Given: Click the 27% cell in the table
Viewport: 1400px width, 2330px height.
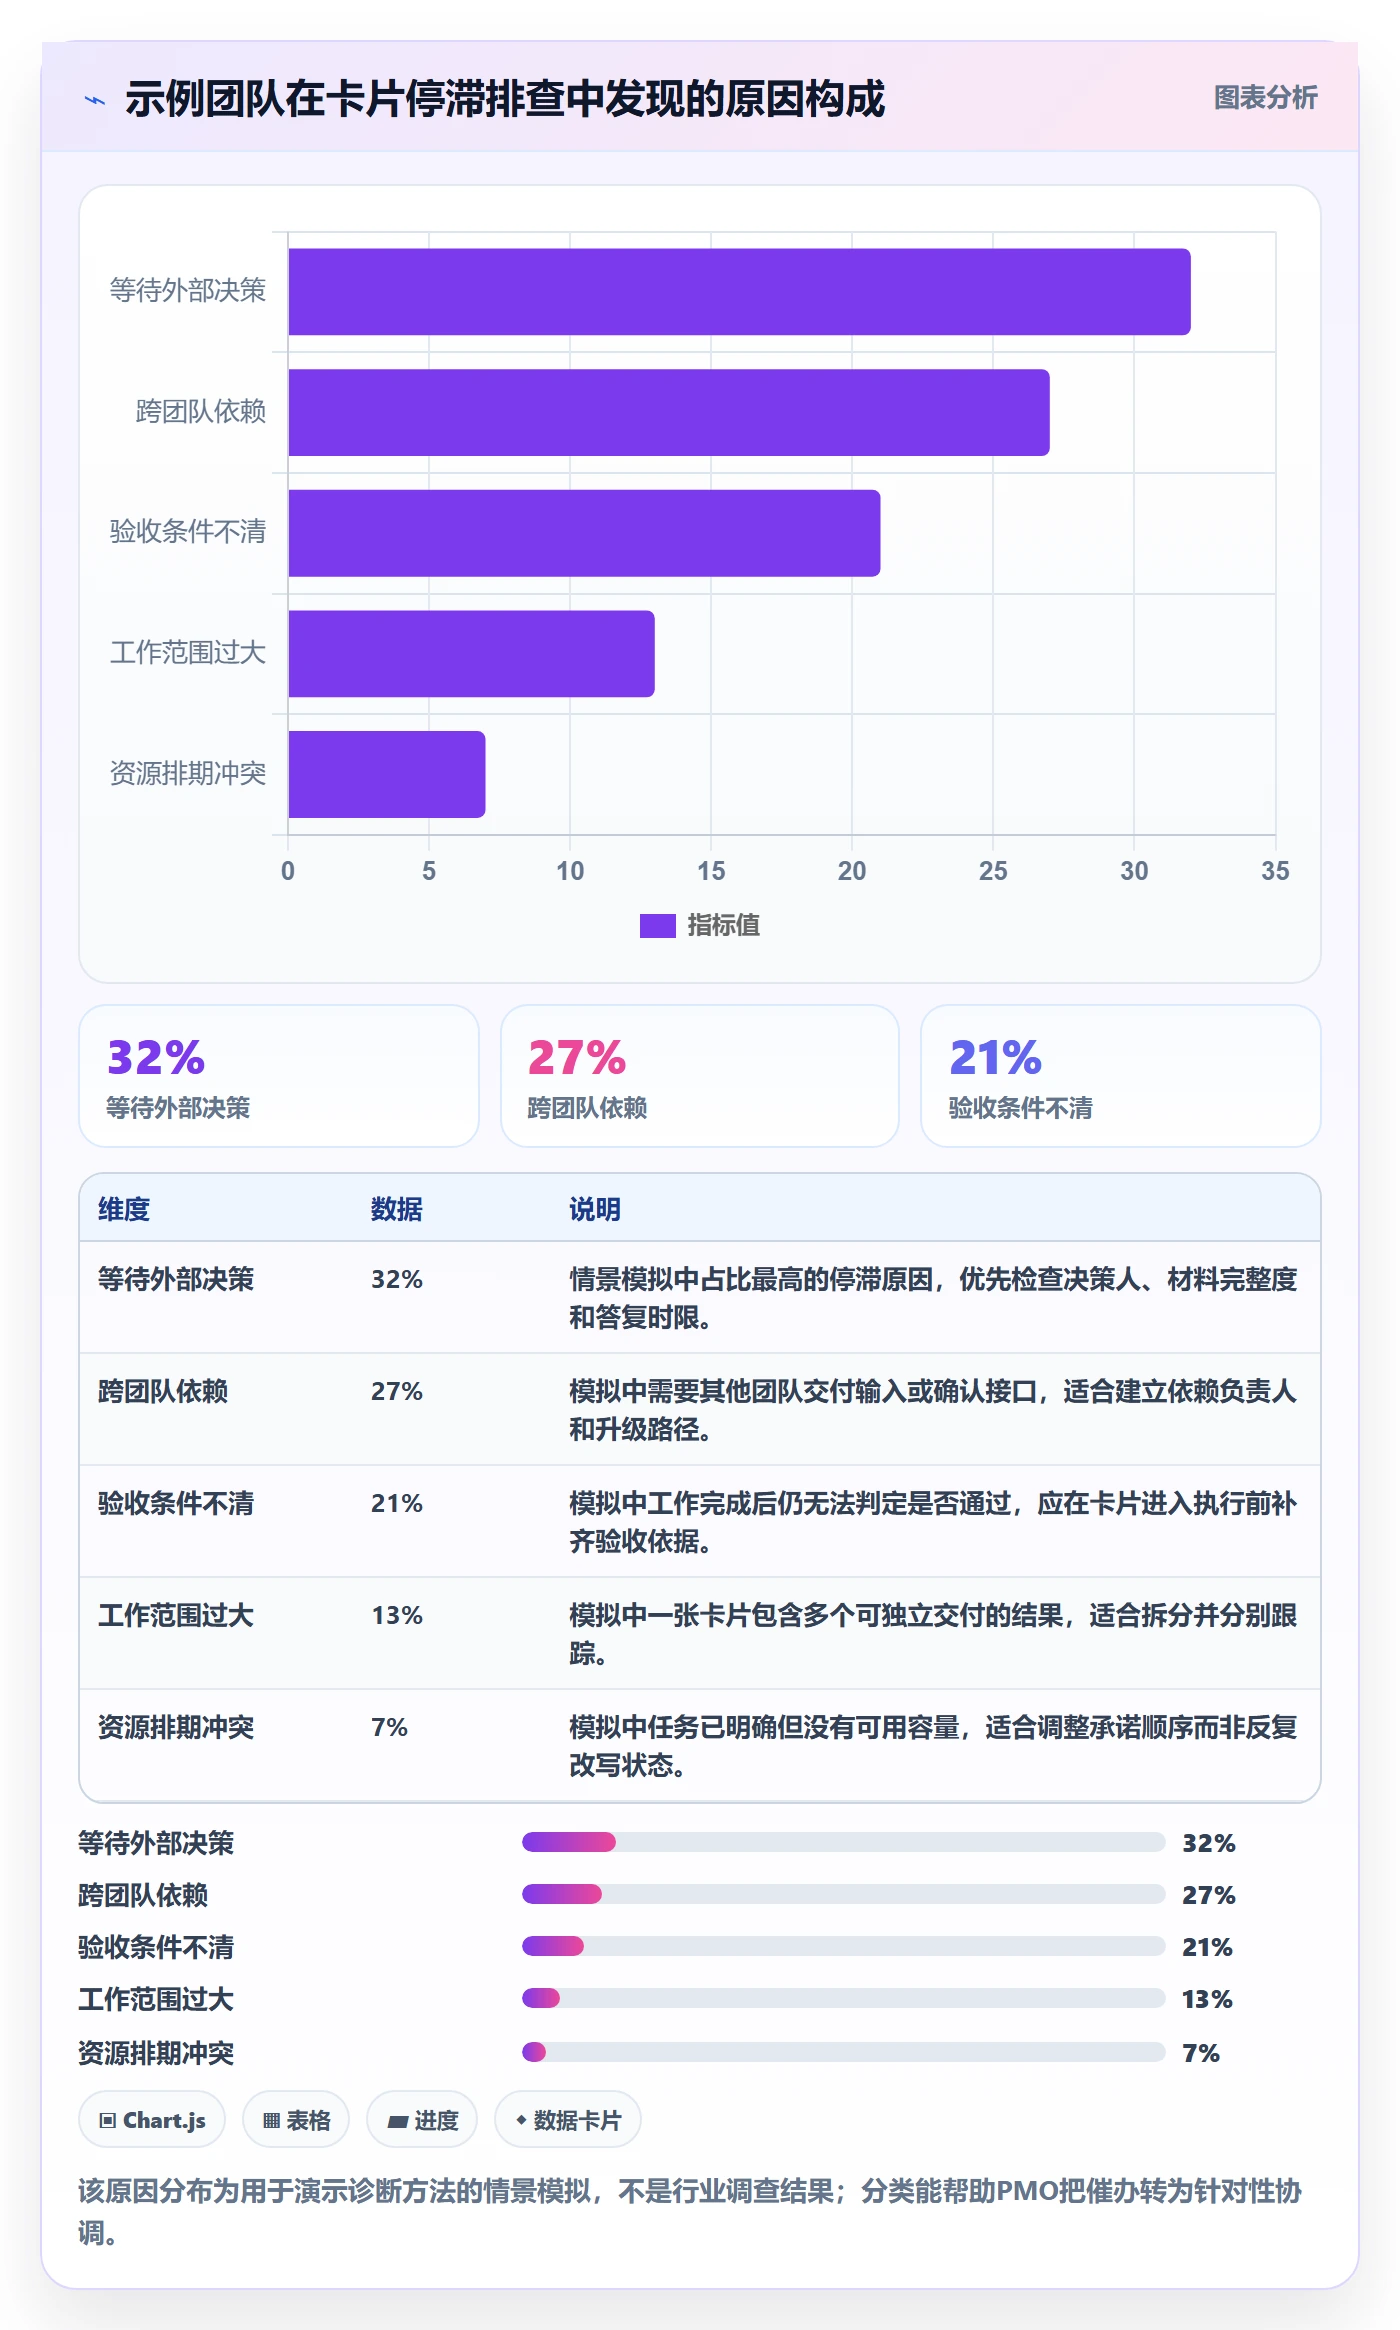Looking at the screenshot, I should (x=397, y=1392).
